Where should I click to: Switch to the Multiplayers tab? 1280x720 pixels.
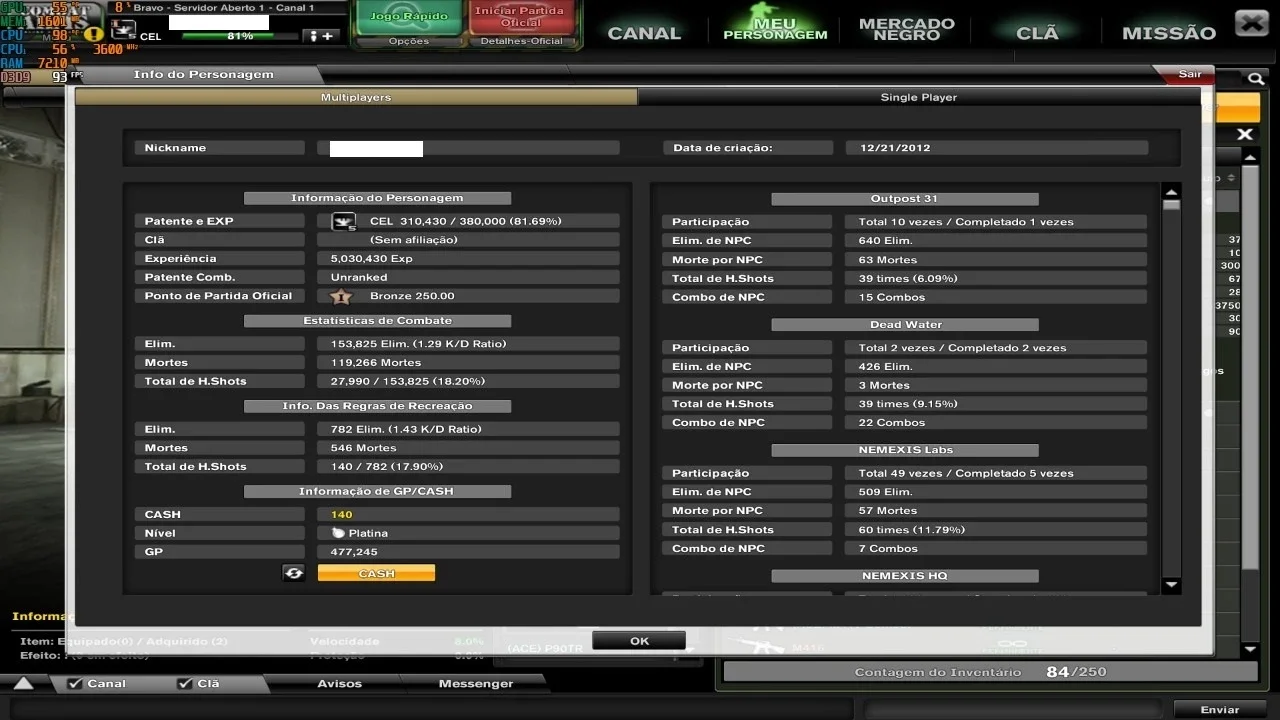point(356,97)
